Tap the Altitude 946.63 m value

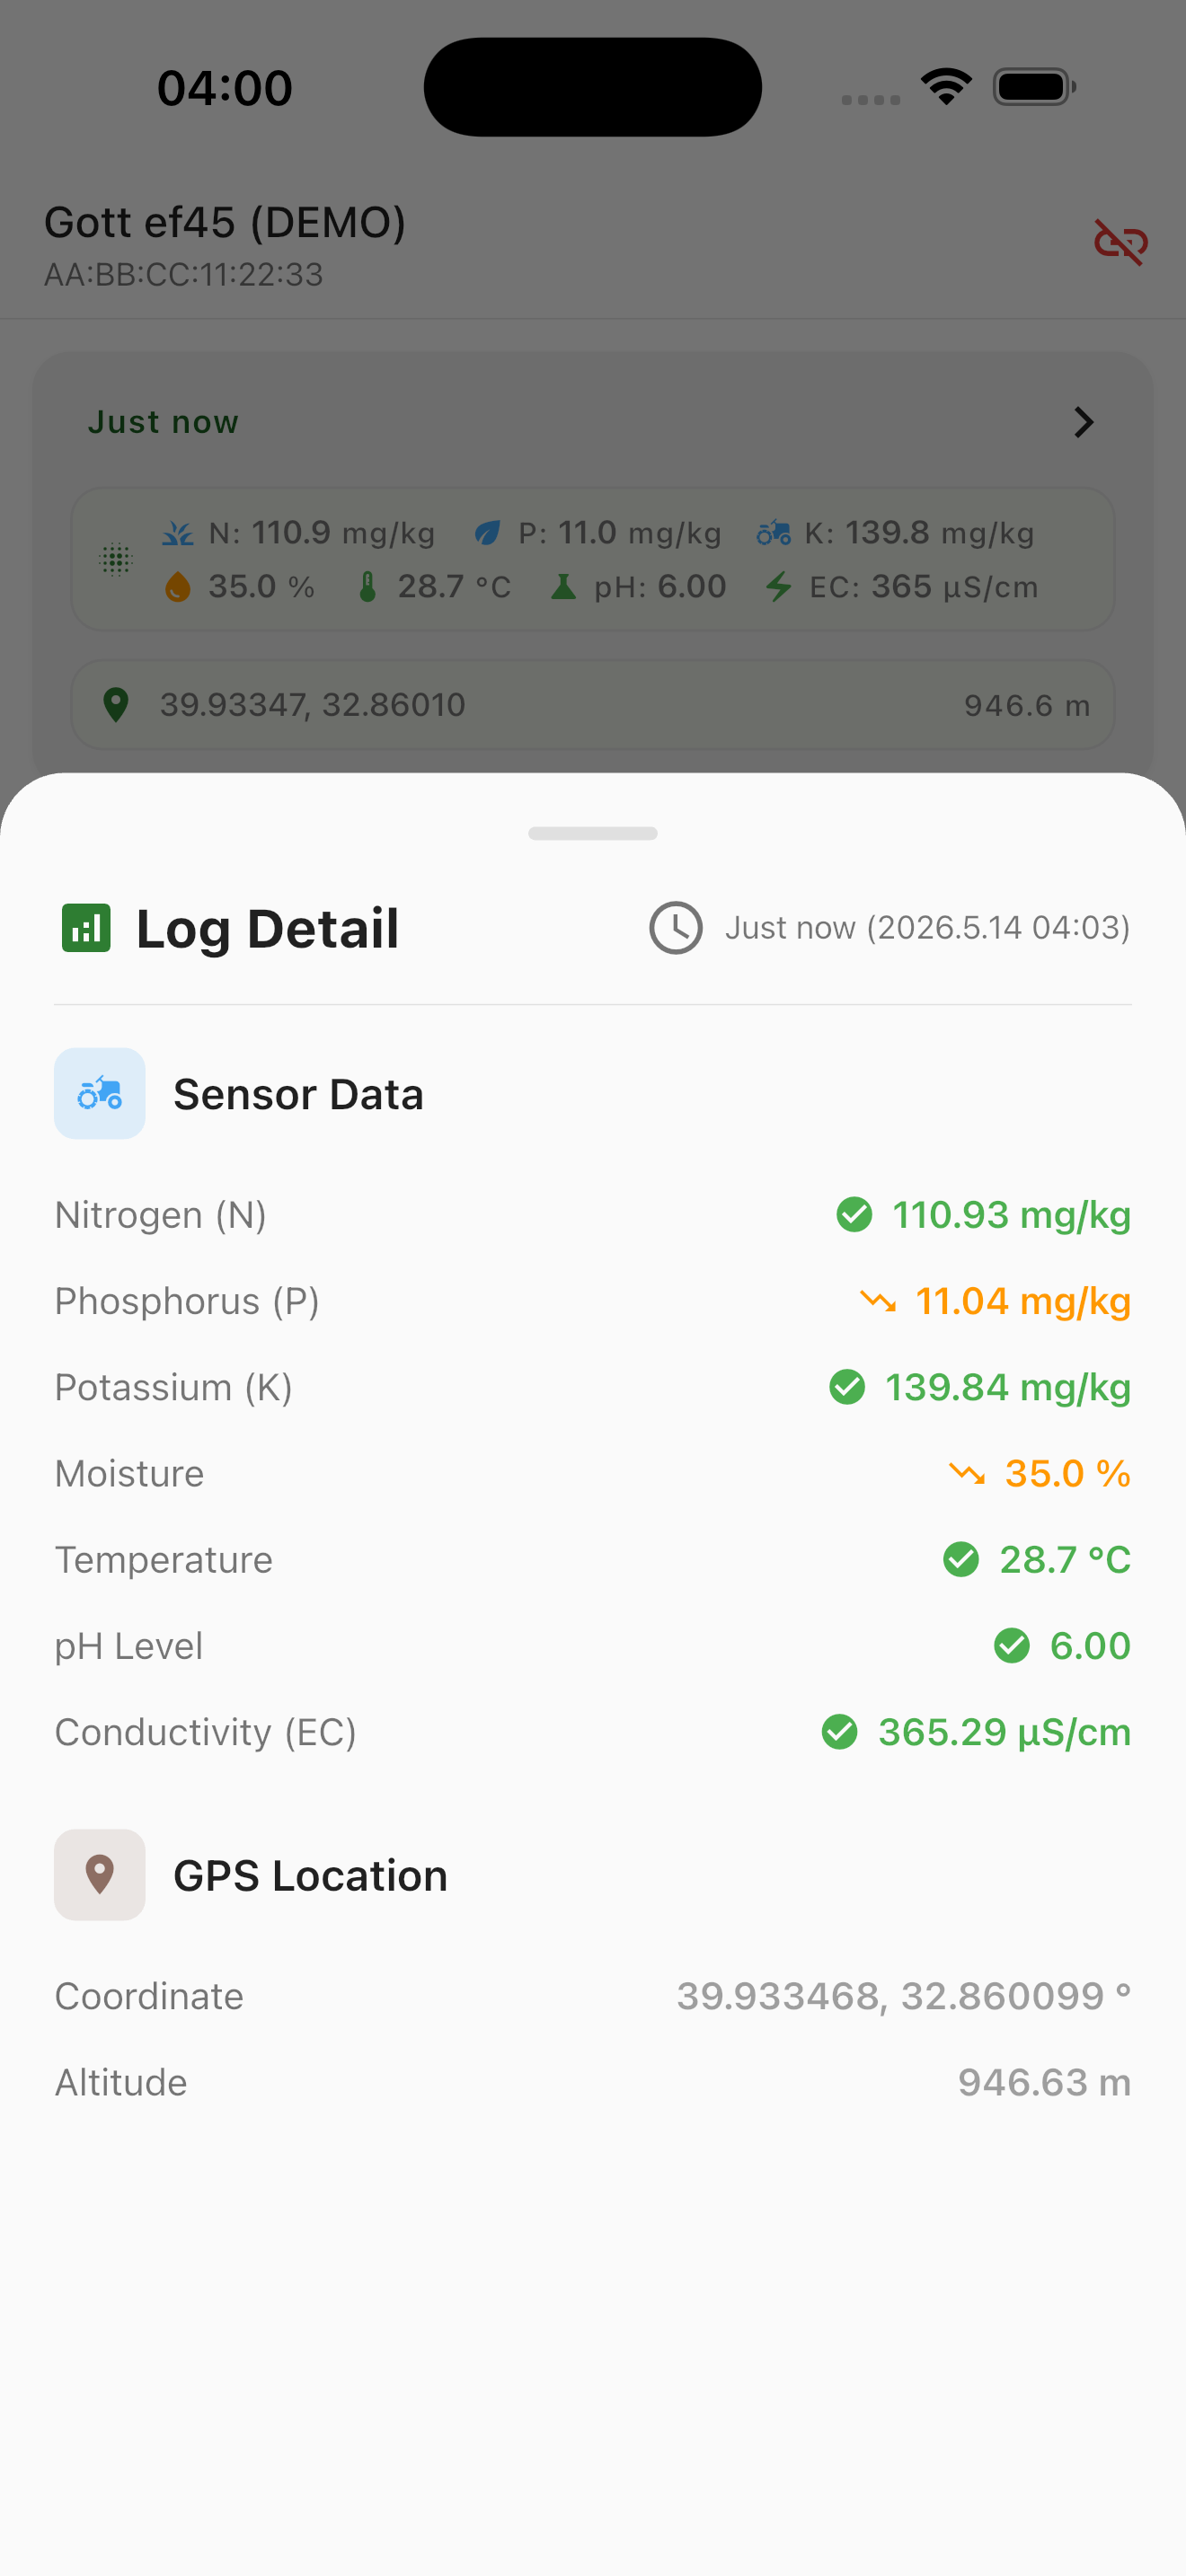[x=1044, y=2082]
